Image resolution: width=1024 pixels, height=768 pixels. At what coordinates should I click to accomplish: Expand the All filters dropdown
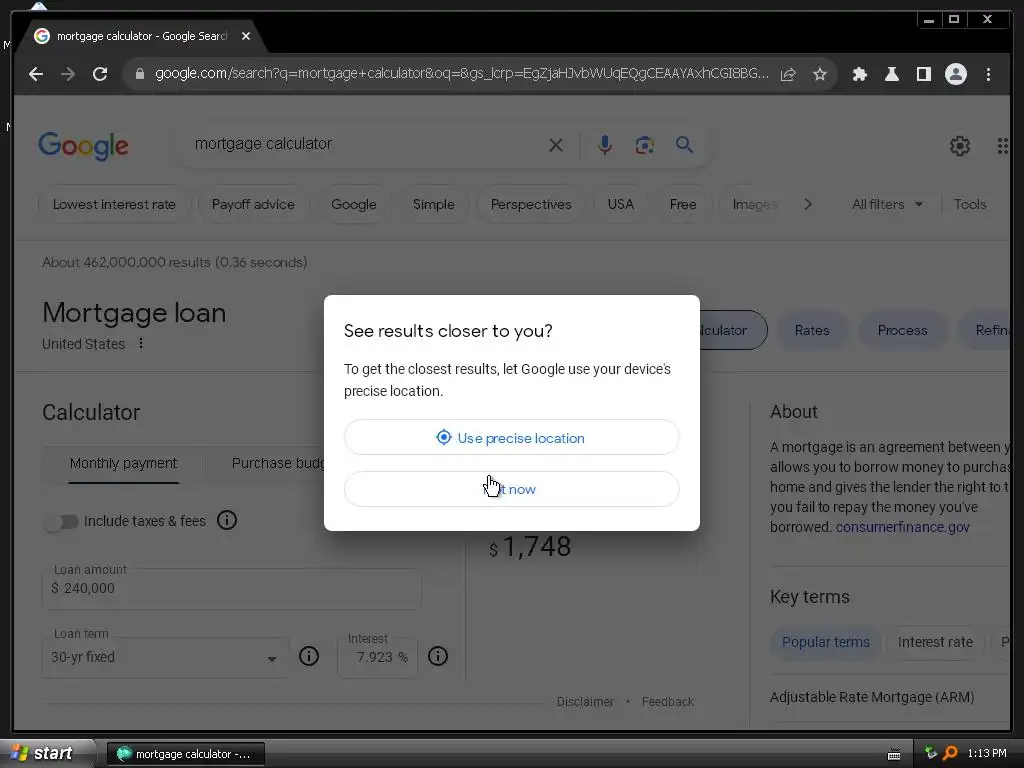point(887,204)
